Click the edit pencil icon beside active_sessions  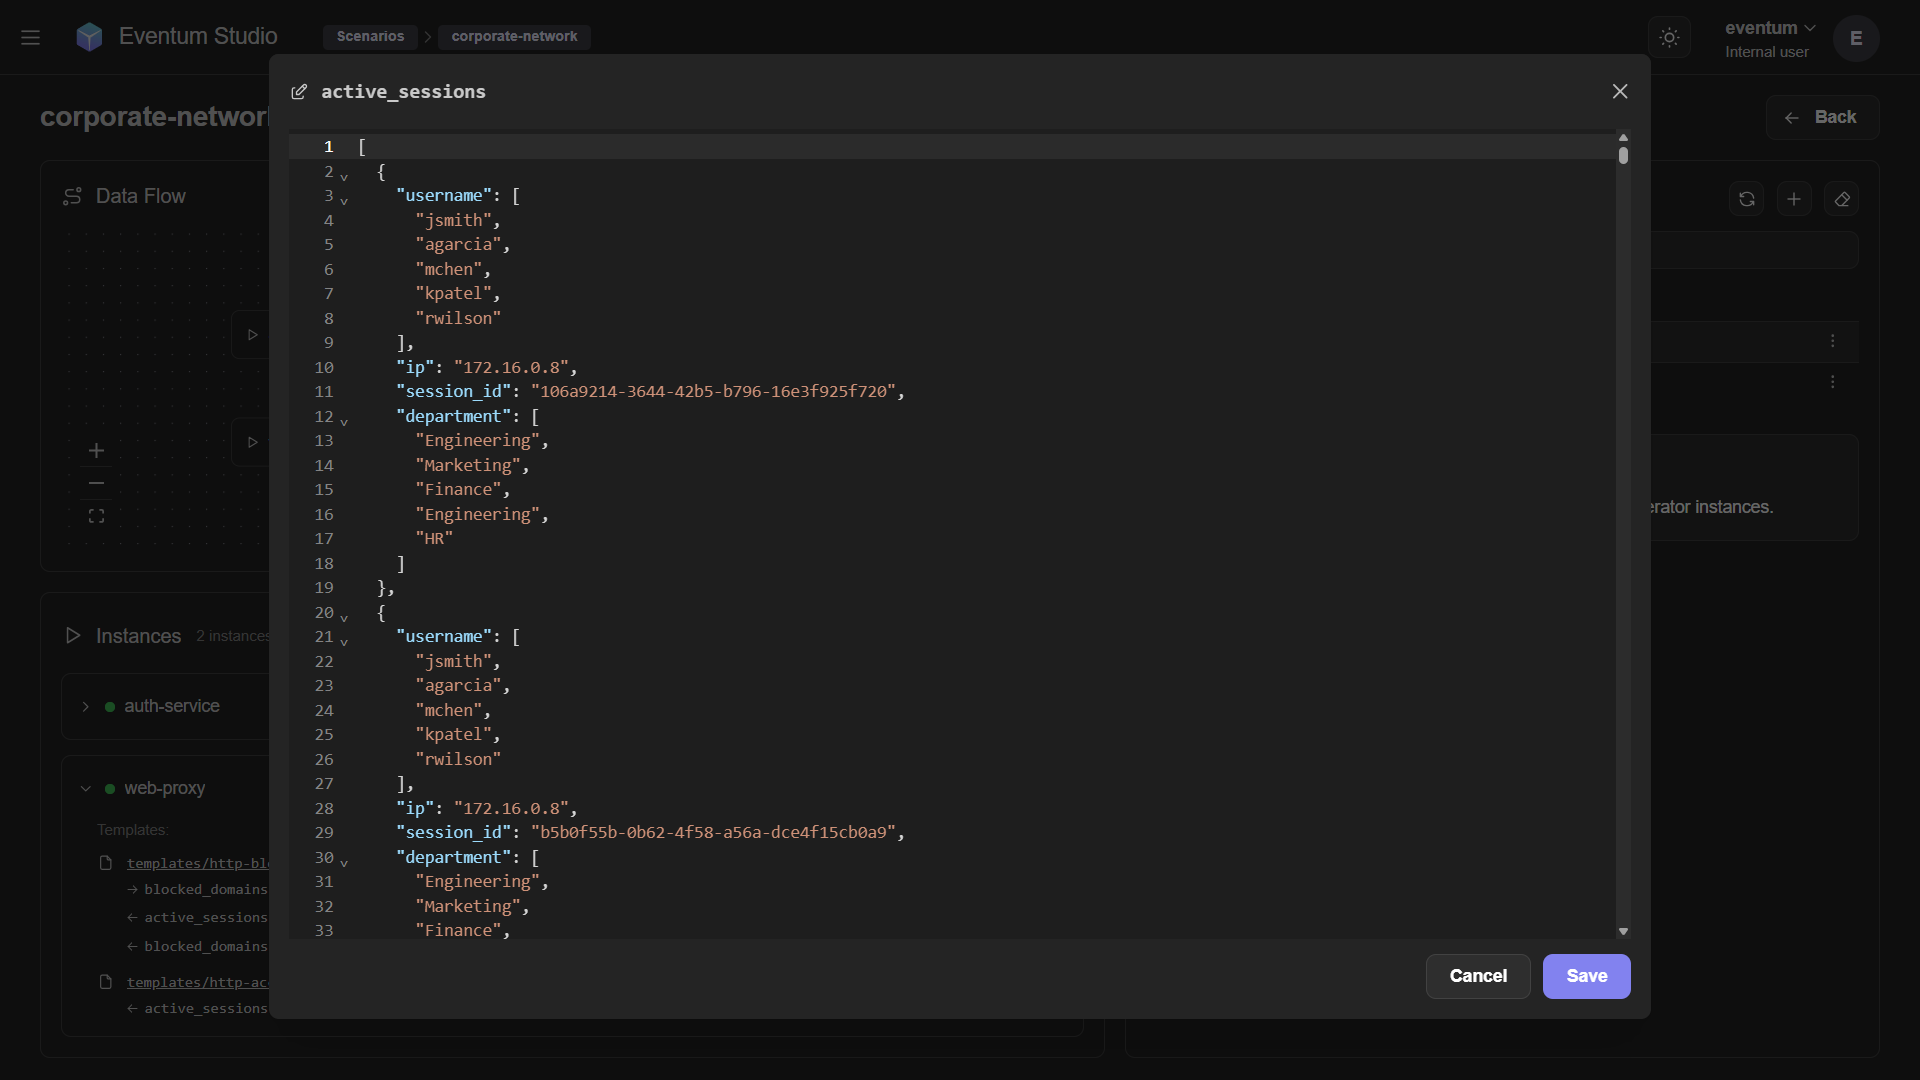299,92
